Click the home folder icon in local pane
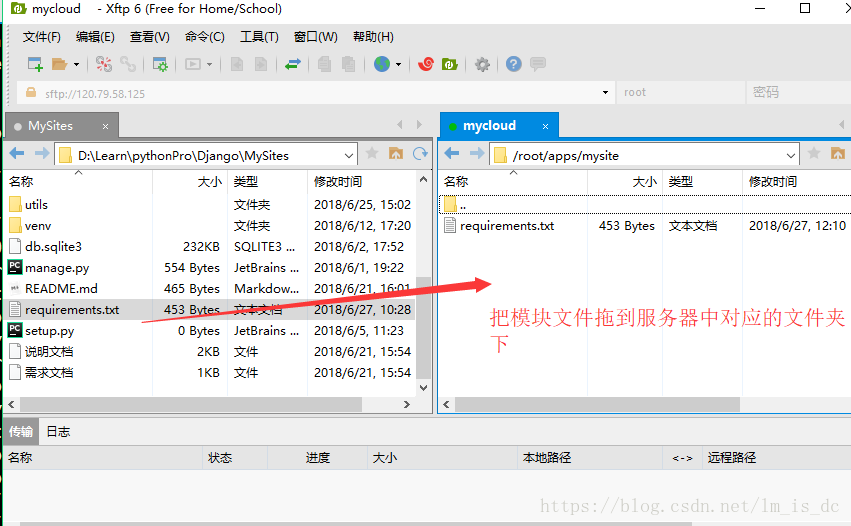 click(x=396, y=154)
